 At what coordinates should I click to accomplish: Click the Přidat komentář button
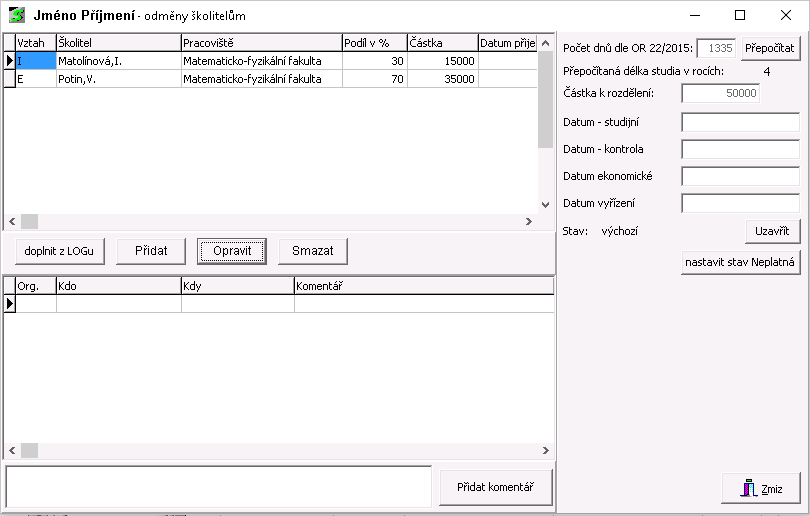click(495, 487)
